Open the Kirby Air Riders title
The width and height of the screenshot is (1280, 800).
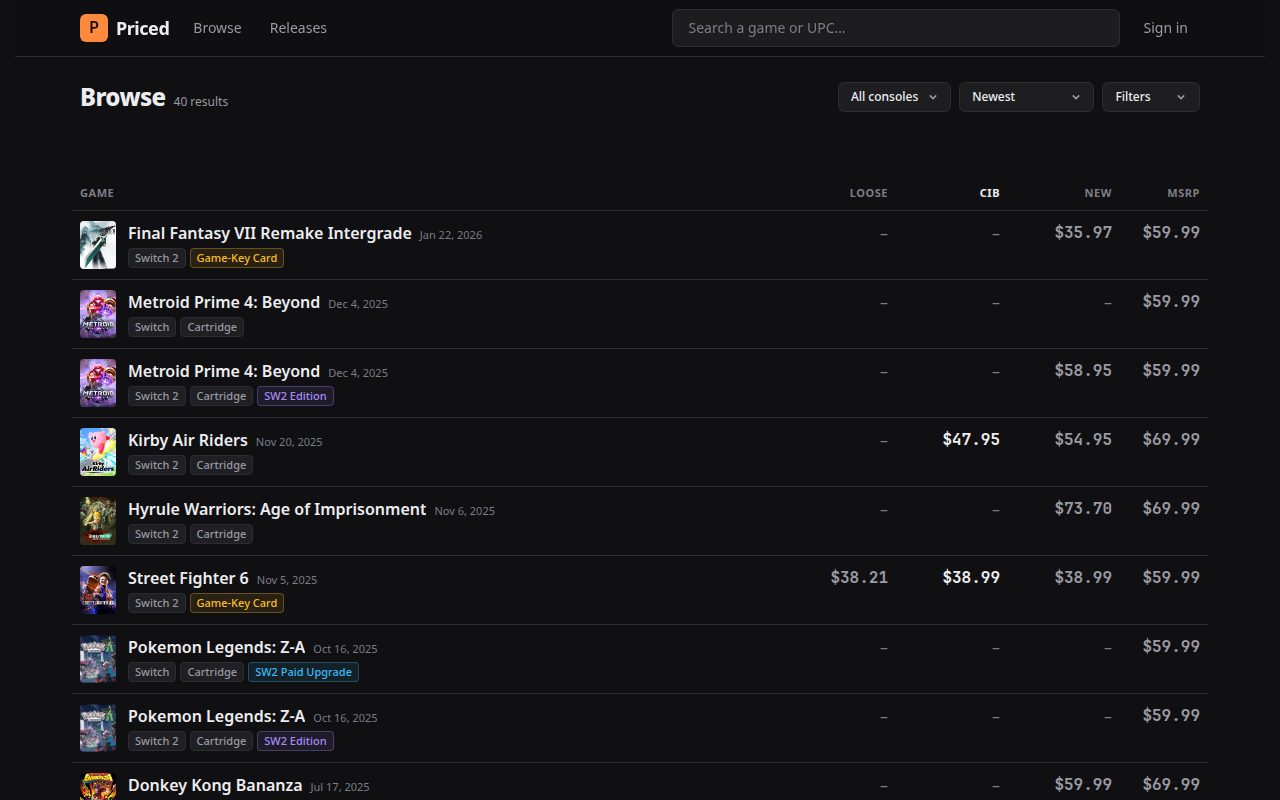coord(188,440)
